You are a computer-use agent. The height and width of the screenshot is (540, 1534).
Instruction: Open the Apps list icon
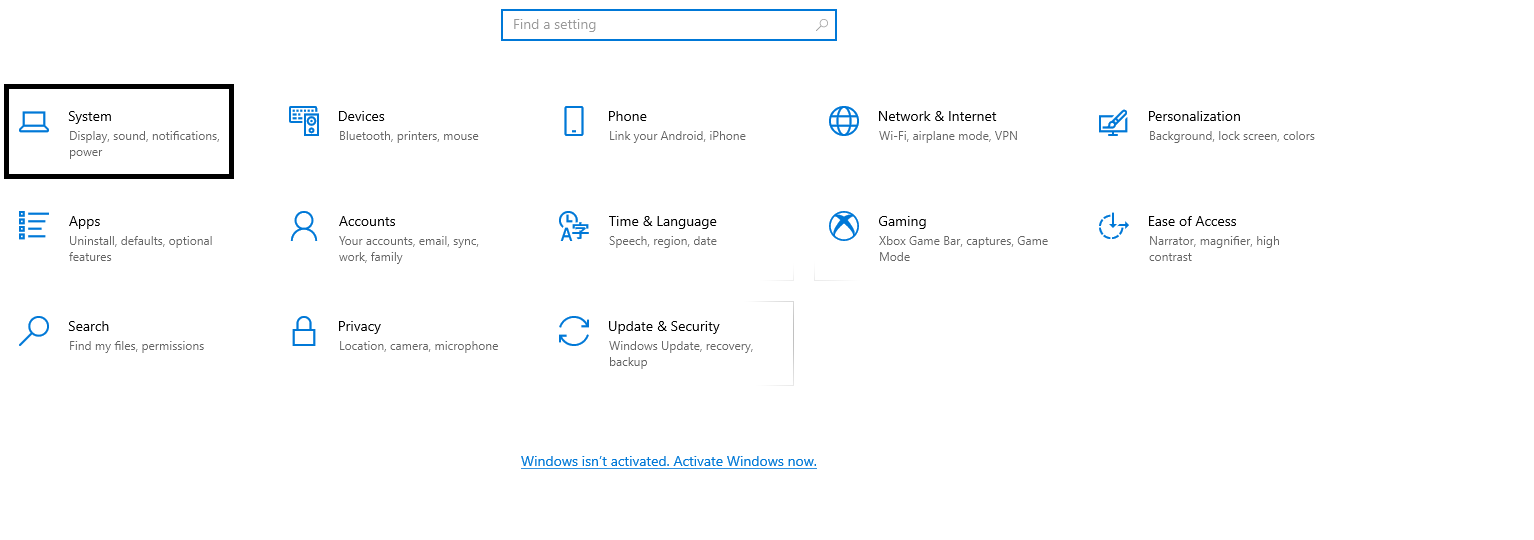coord(33,225)
